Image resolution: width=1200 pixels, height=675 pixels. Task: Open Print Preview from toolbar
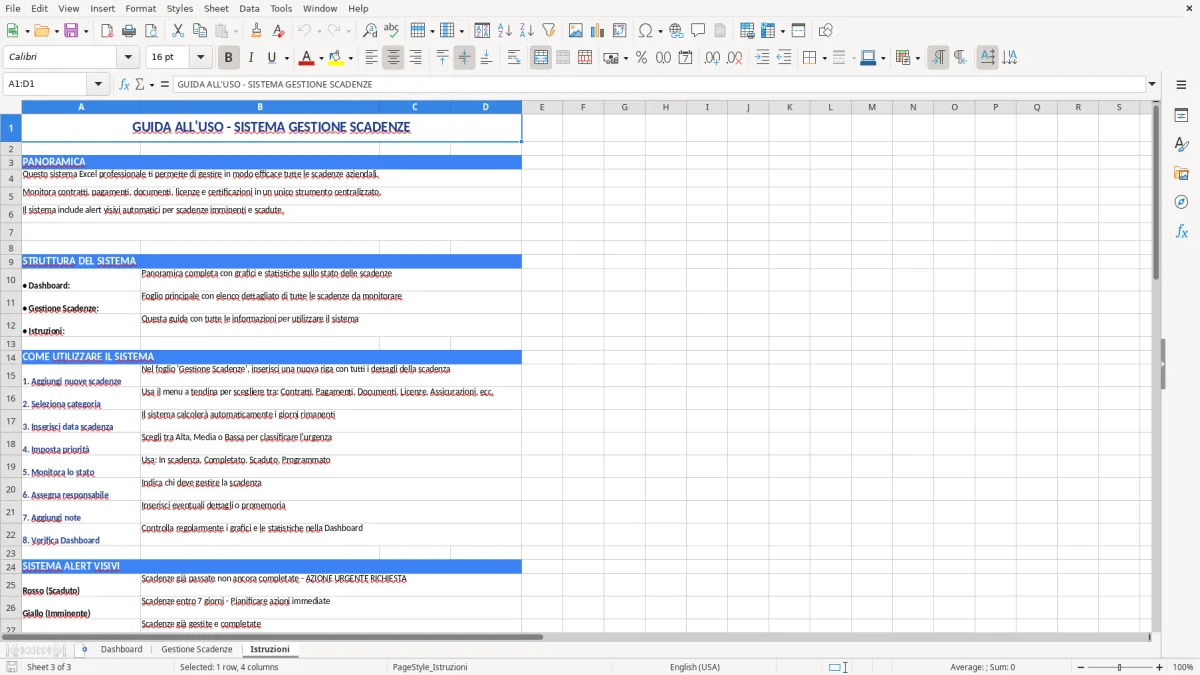[151, 31]
